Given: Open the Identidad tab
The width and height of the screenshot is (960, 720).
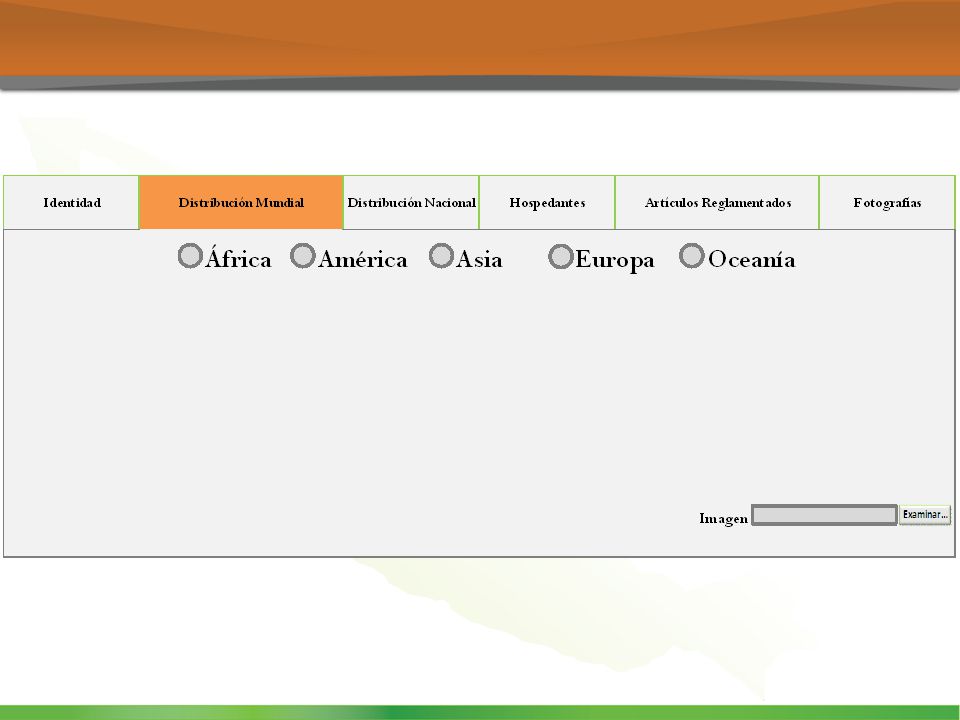Looking at the screenshot, I should [71, 203].
